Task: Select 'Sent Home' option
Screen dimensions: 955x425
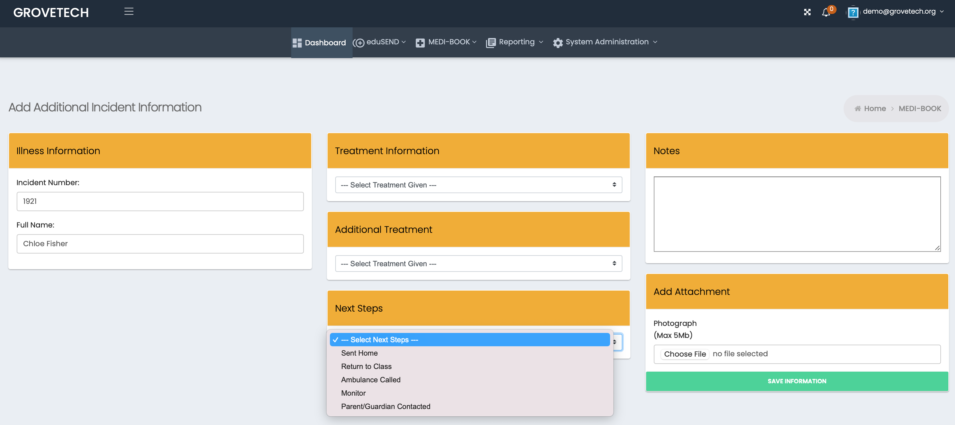Action: coord(359,353)
